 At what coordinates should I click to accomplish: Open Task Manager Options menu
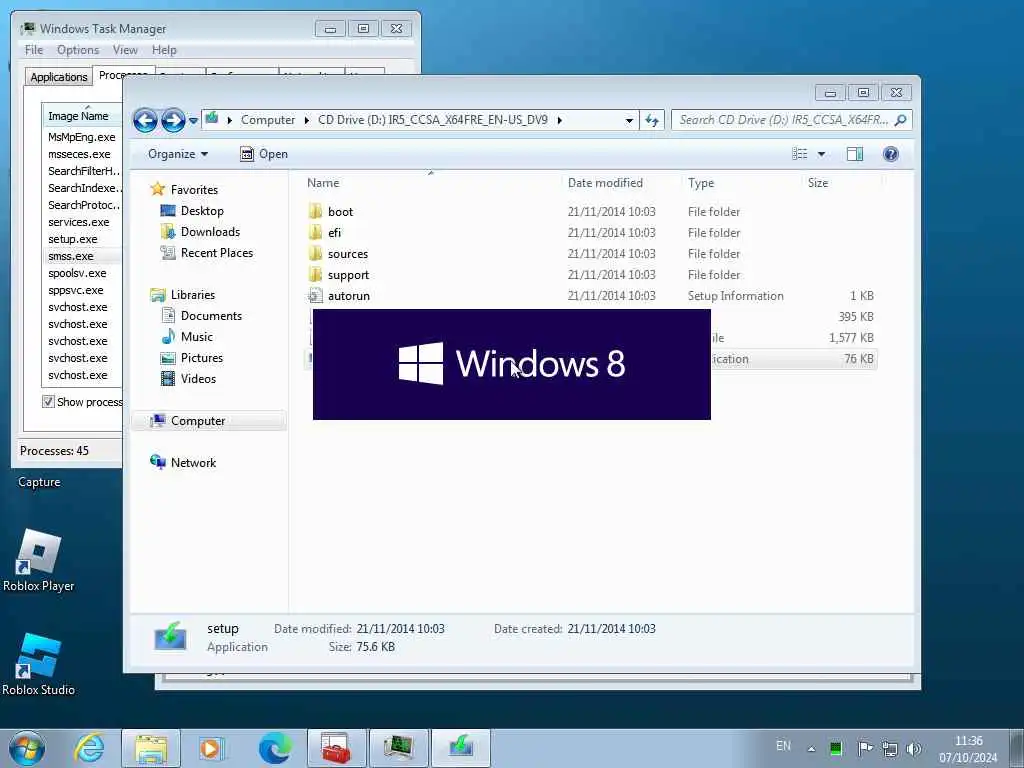point(78,50)
